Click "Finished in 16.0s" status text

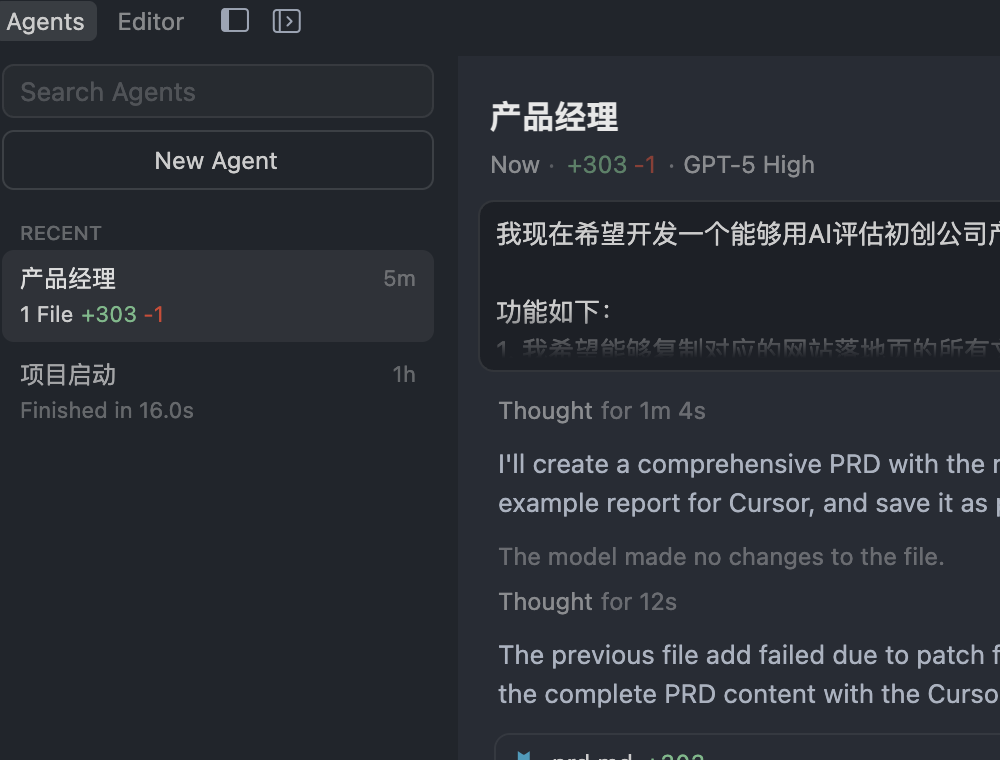coord(107,411)
